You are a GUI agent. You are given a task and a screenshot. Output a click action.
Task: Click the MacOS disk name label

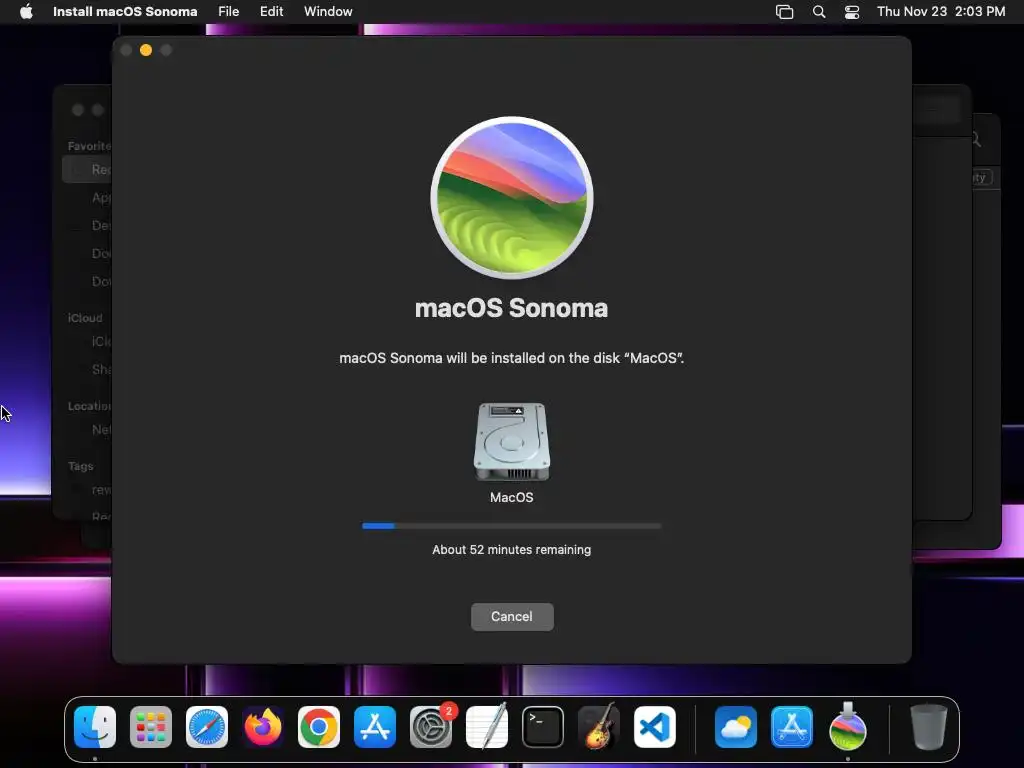click(x=511, y=498)
